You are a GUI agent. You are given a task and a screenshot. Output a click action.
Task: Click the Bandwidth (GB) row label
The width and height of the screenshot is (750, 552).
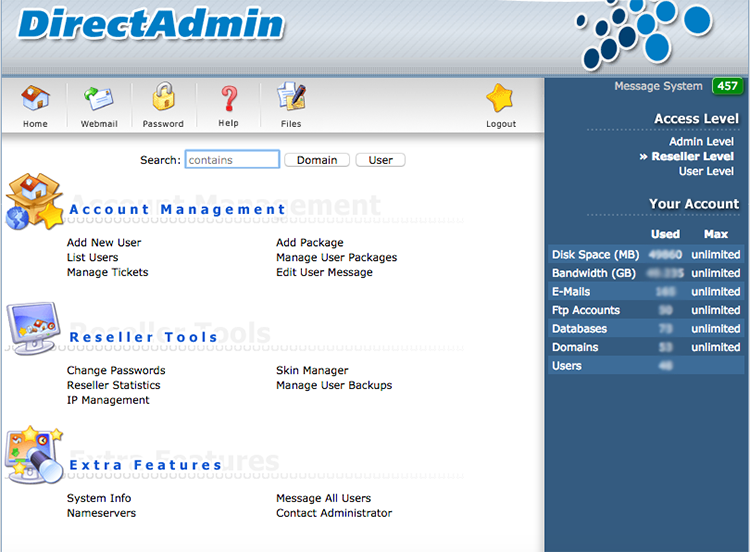click(594, 273)
